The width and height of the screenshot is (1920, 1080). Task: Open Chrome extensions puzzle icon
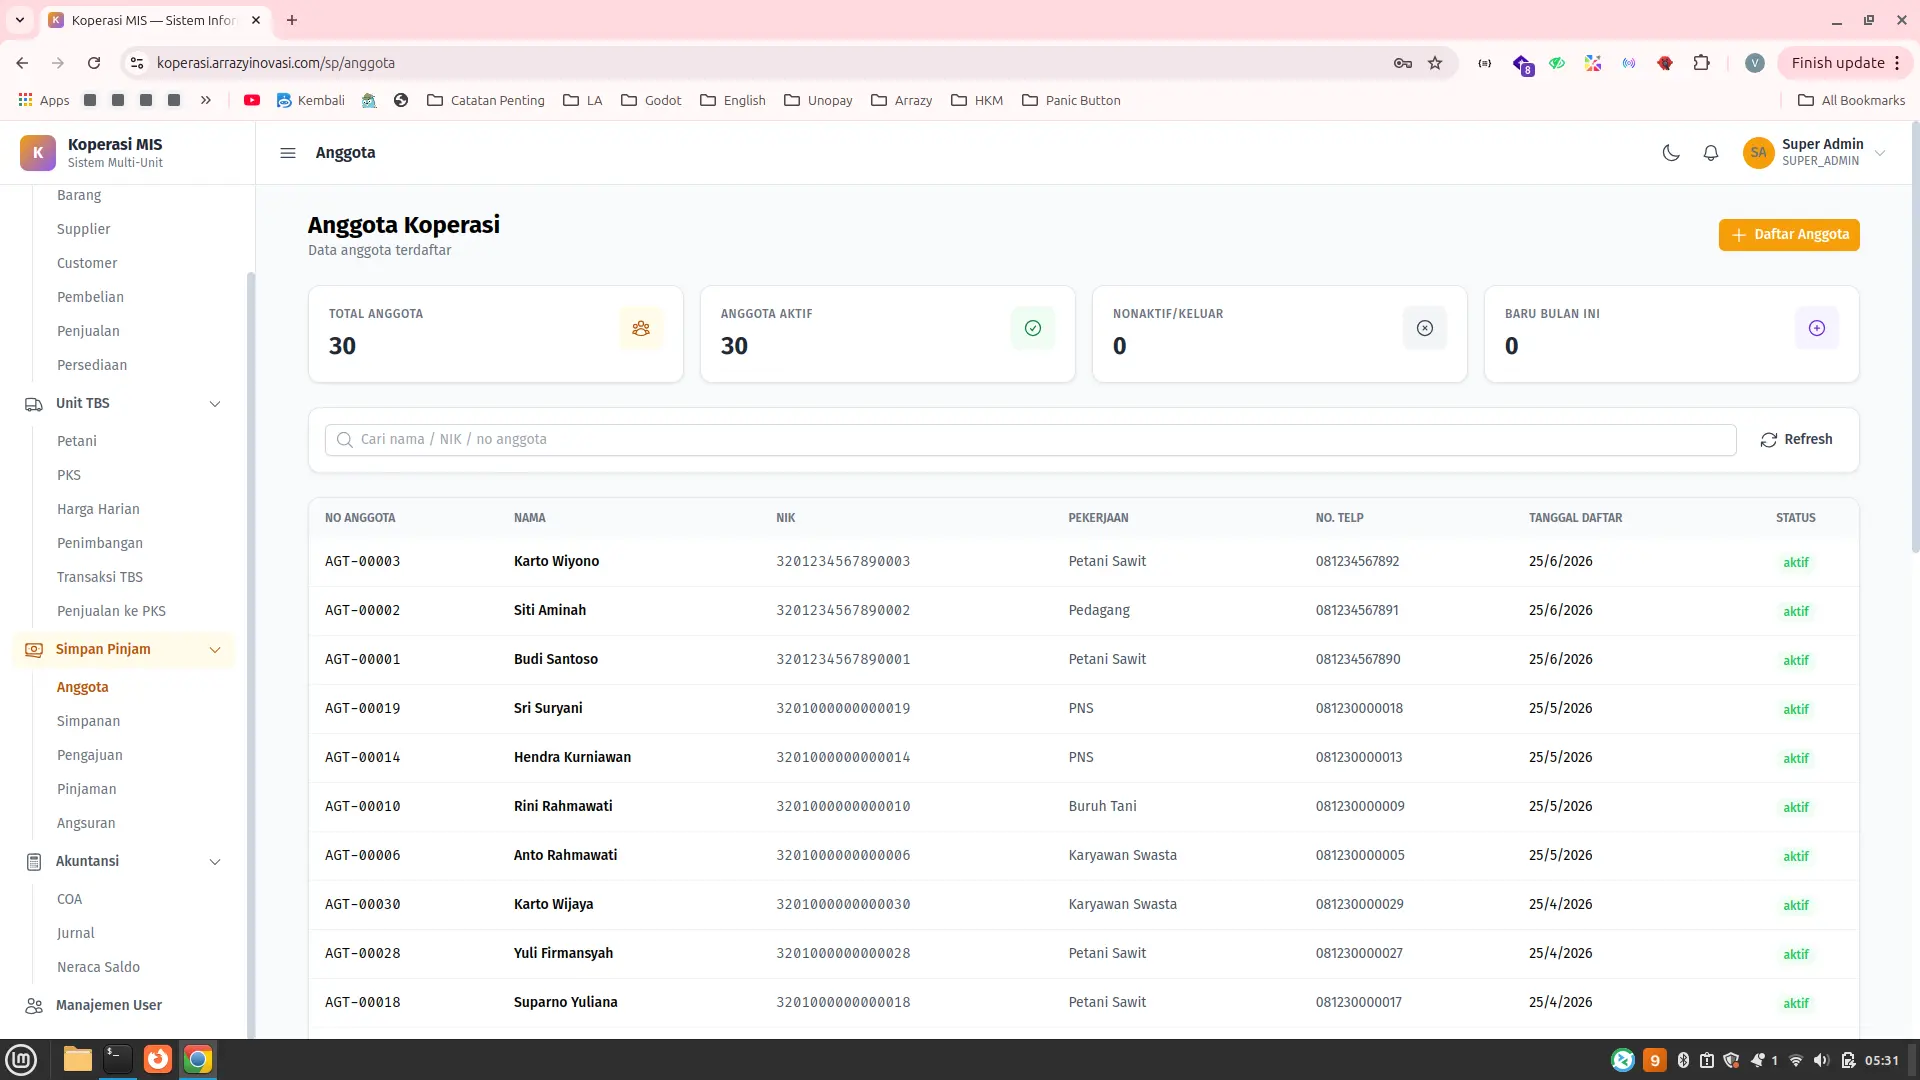1701,63
